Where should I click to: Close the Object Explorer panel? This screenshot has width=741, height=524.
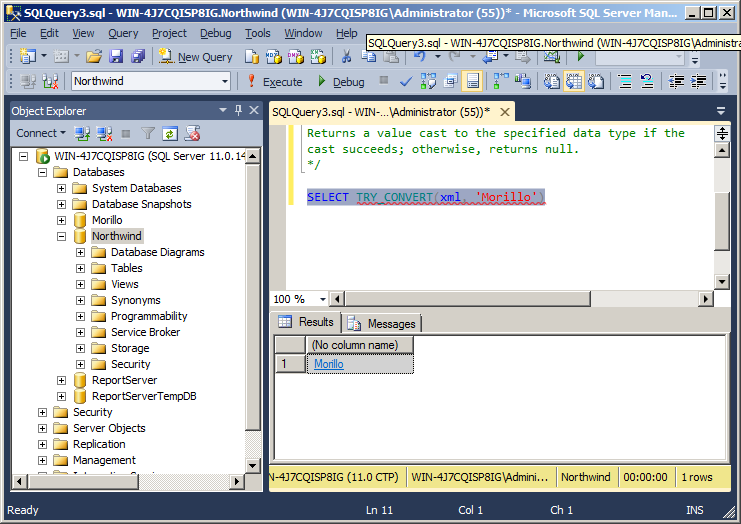pos(254,111)
